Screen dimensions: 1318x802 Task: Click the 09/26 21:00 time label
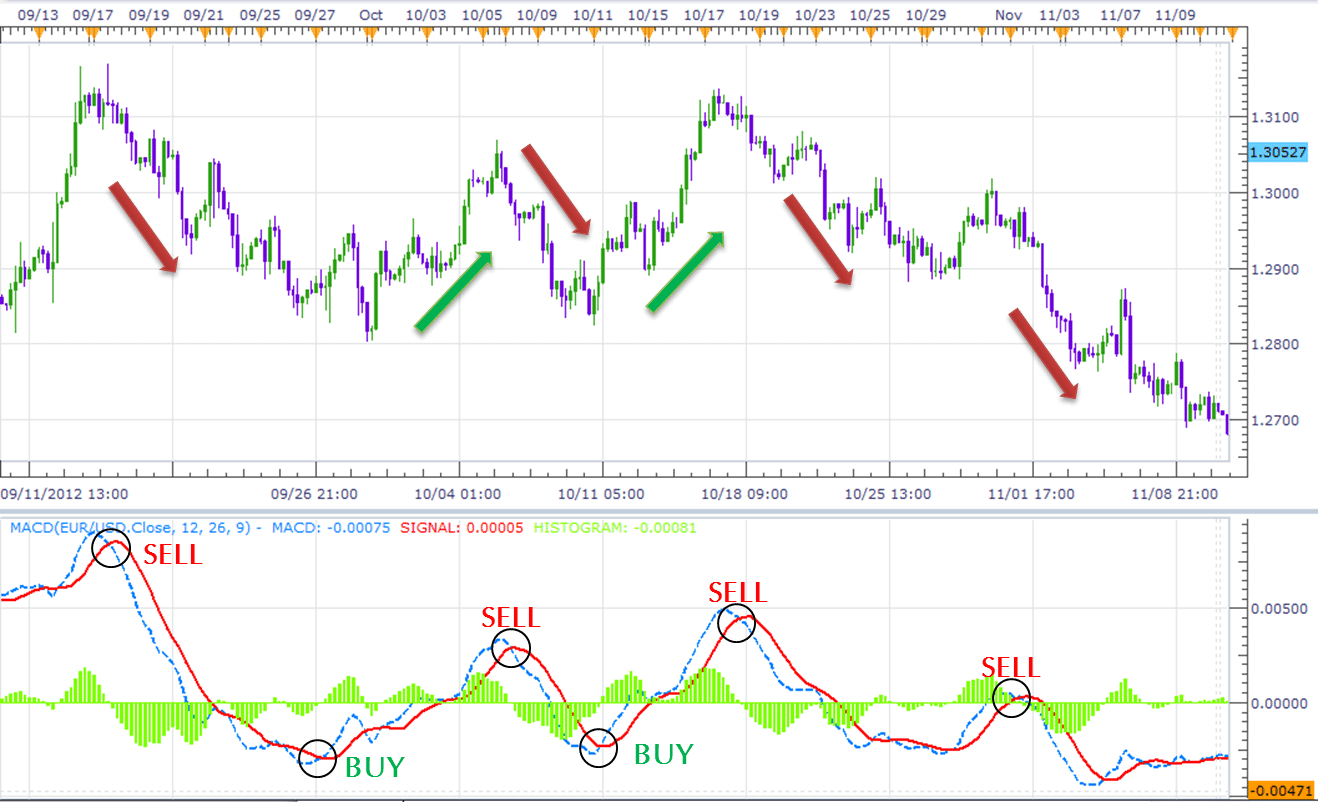point(315,494)
